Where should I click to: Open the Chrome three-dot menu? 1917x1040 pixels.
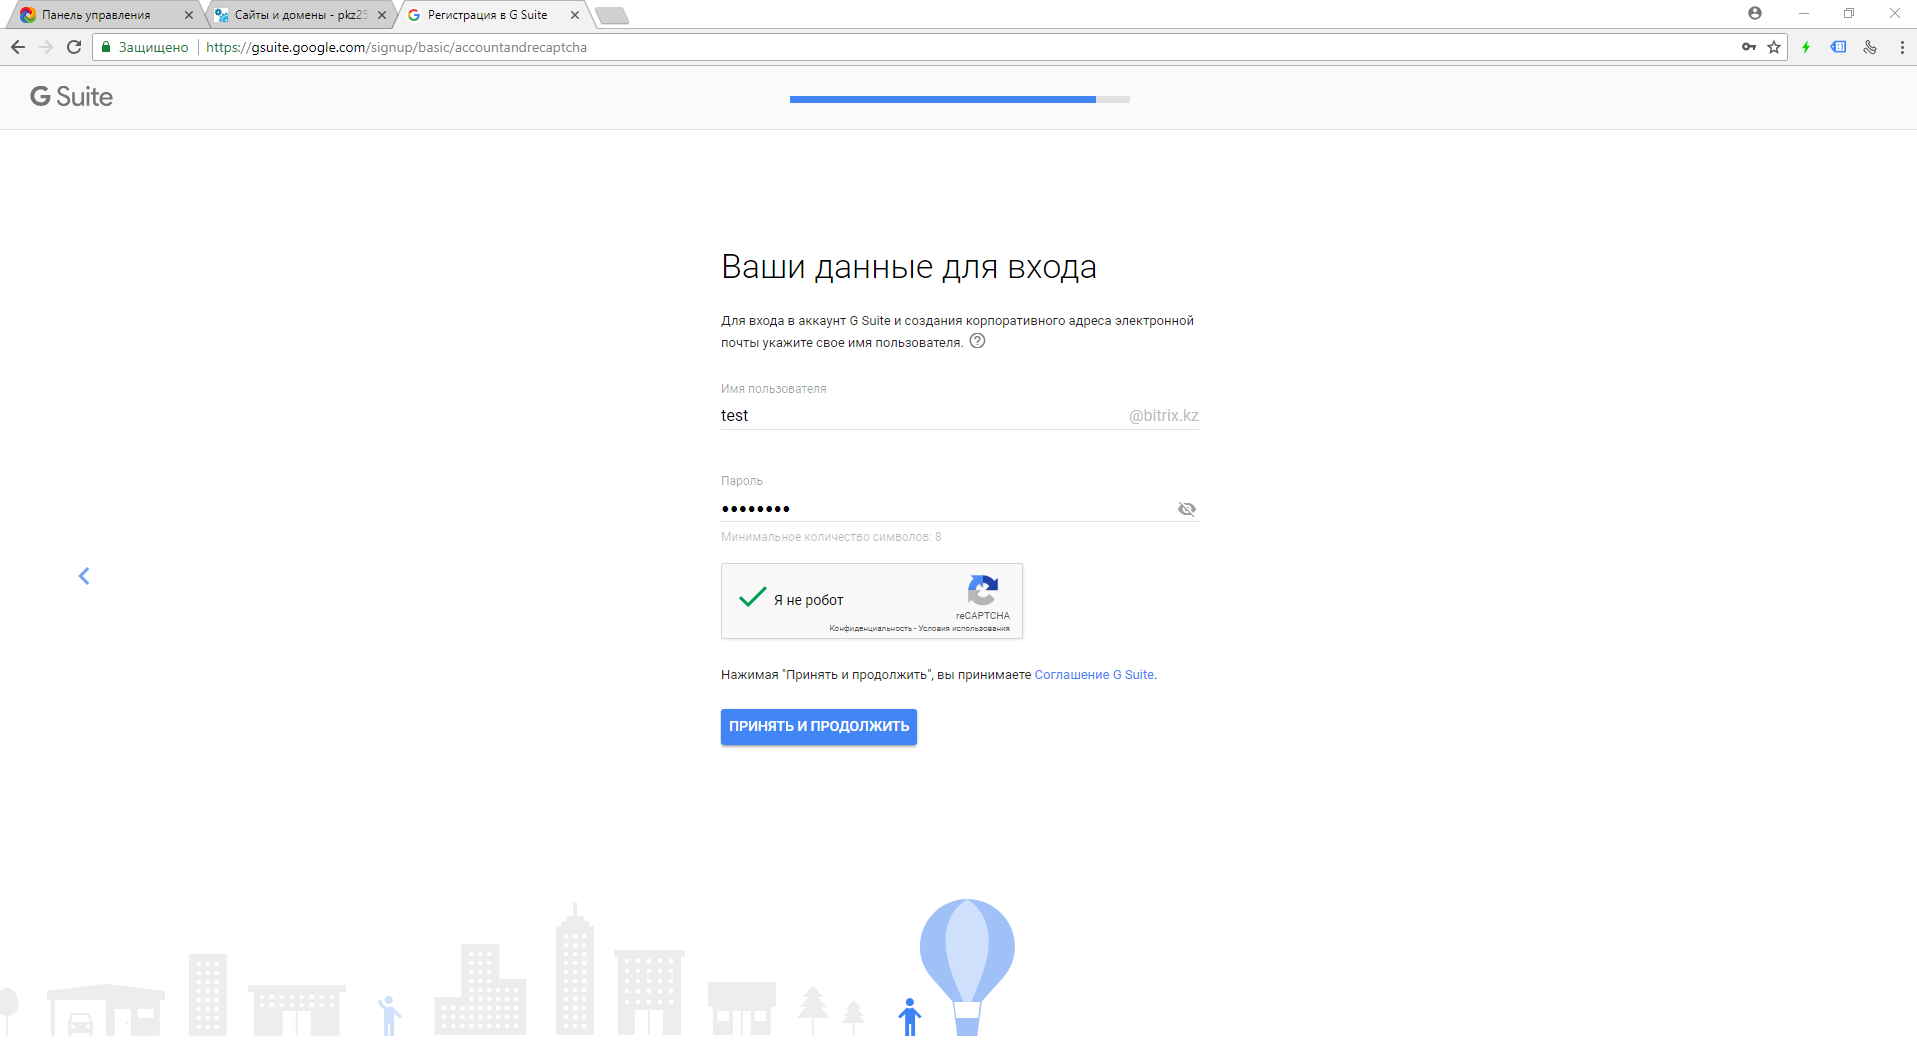pyautogui.click(x=1902, y=47)
